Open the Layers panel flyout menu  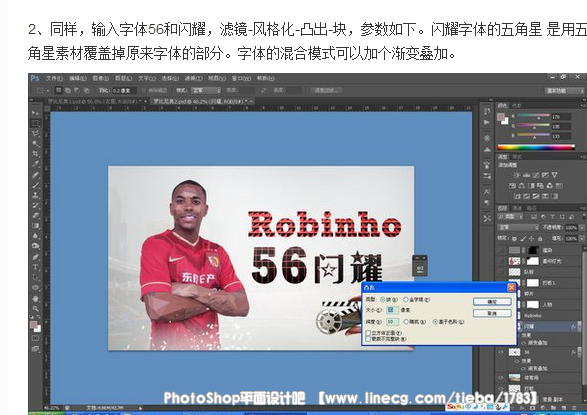(583, 208)
